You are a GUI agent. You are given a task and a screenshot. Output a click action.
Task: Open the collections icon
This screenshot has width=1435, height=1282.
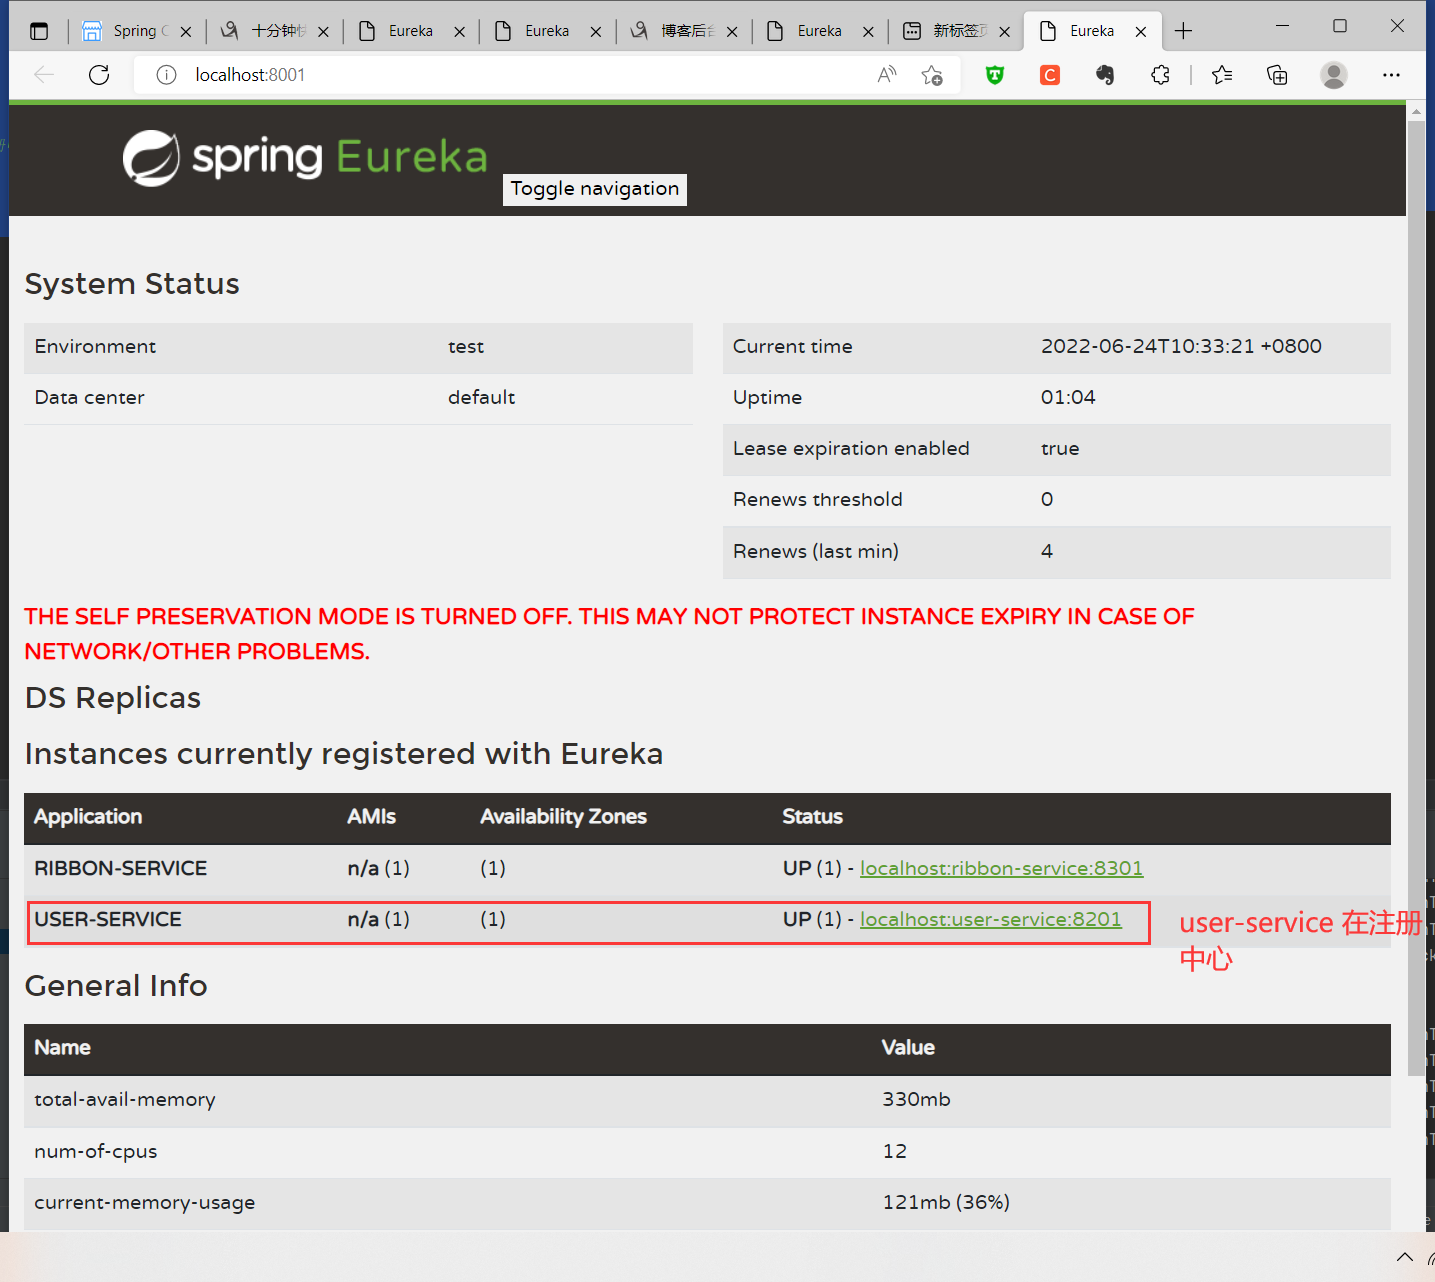tap(1277, 75)
